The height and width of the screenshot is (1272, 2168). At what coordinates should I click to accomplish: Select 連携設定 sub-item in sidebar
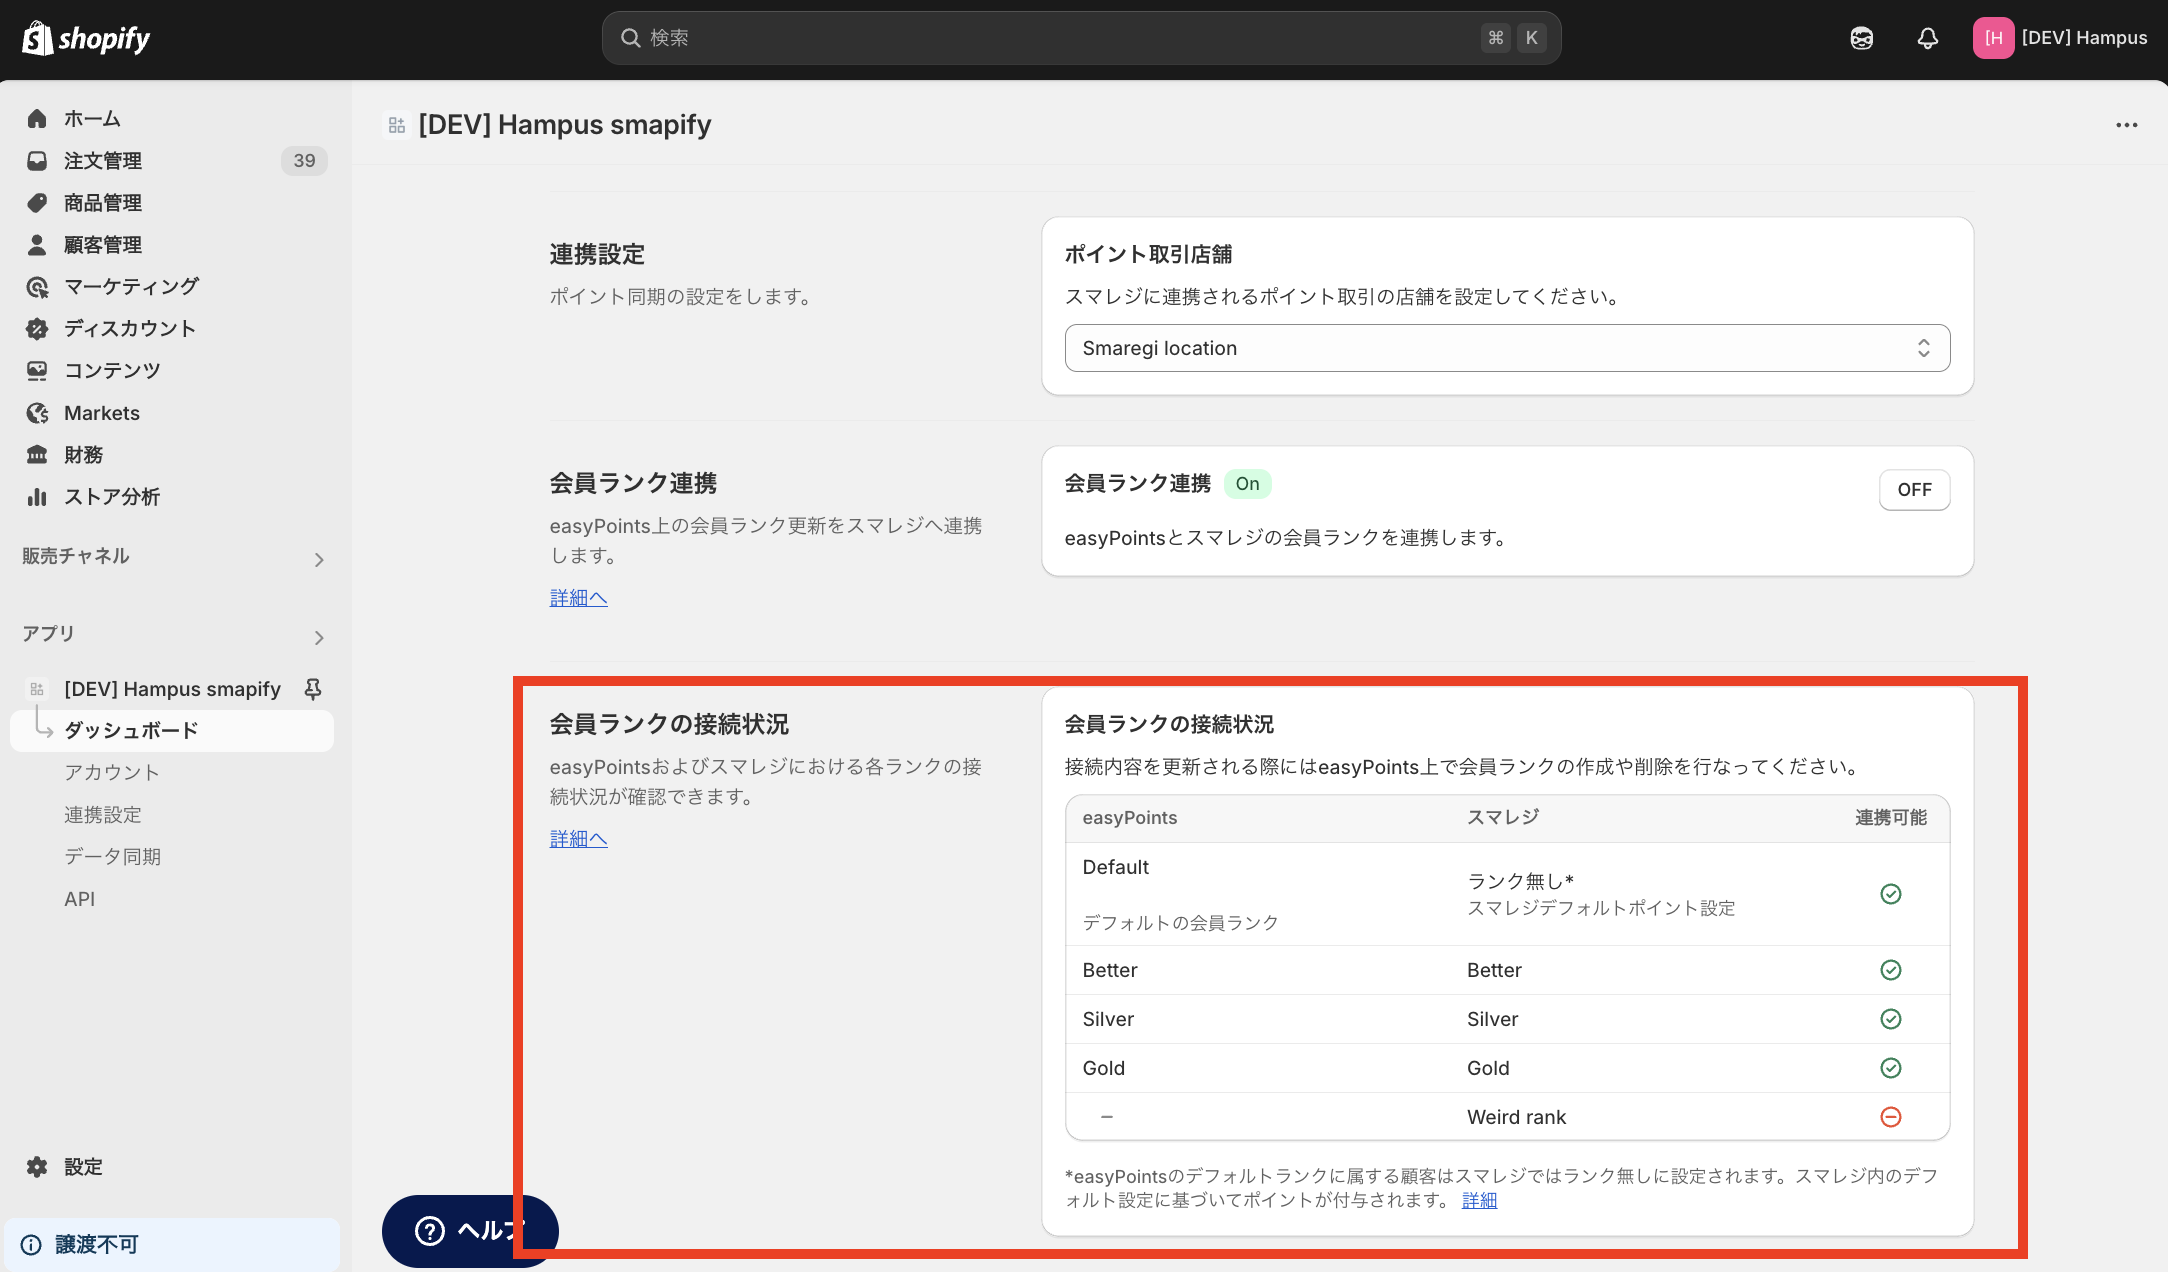pos(103,815)
